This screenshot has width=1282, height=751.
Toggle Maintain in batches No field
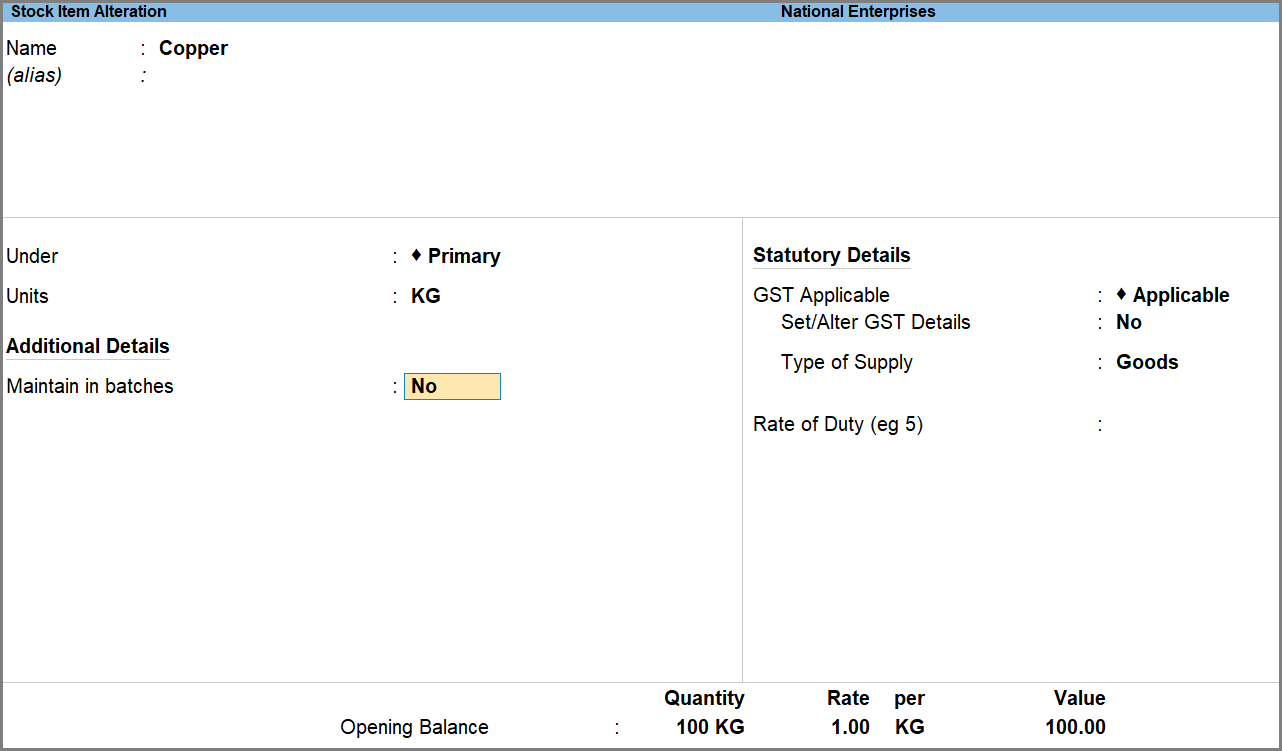coord(452,386)
